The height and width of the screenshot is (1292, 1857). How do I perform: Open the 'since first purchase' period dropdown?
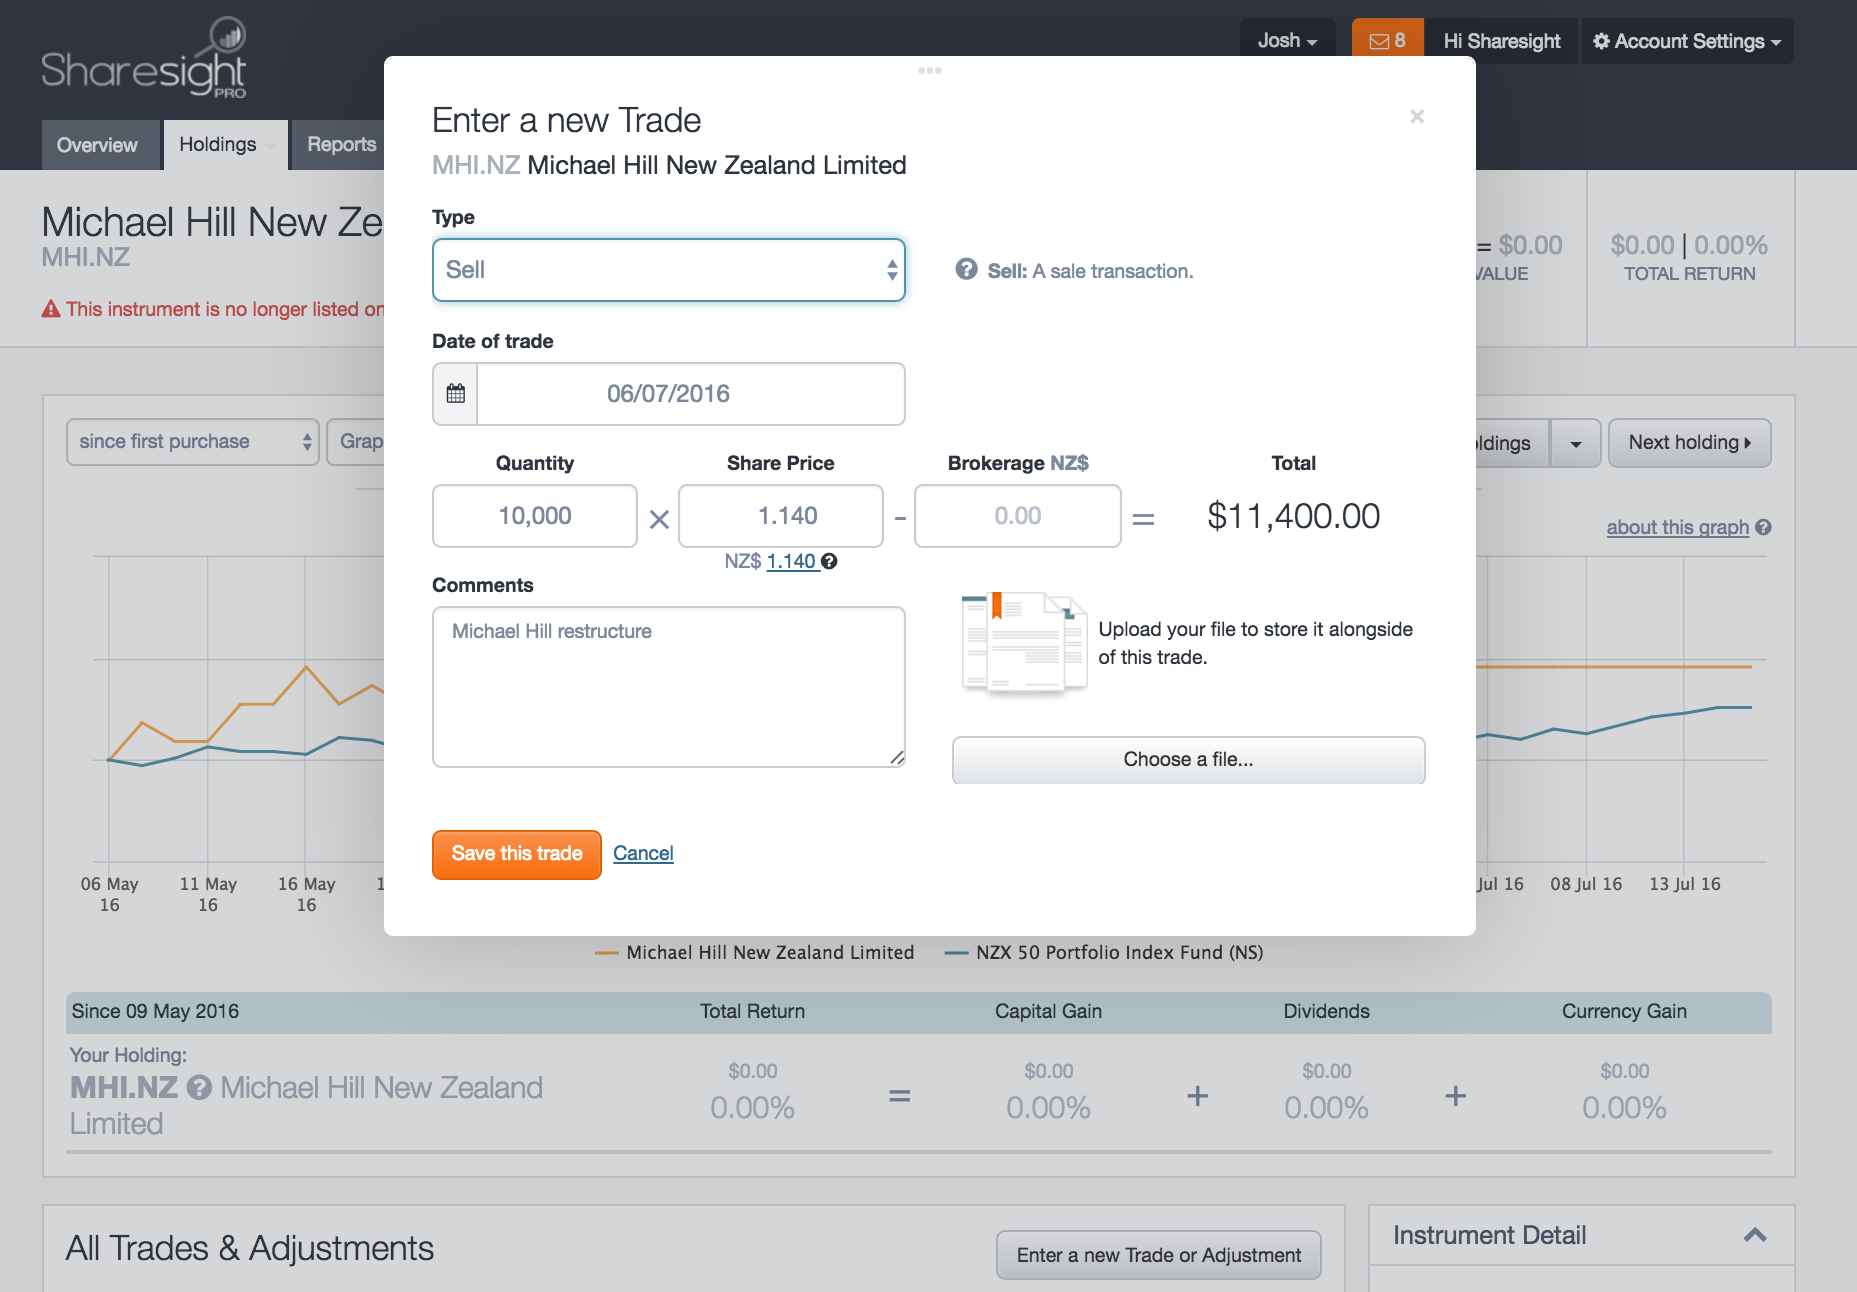[x=192, y=441]
